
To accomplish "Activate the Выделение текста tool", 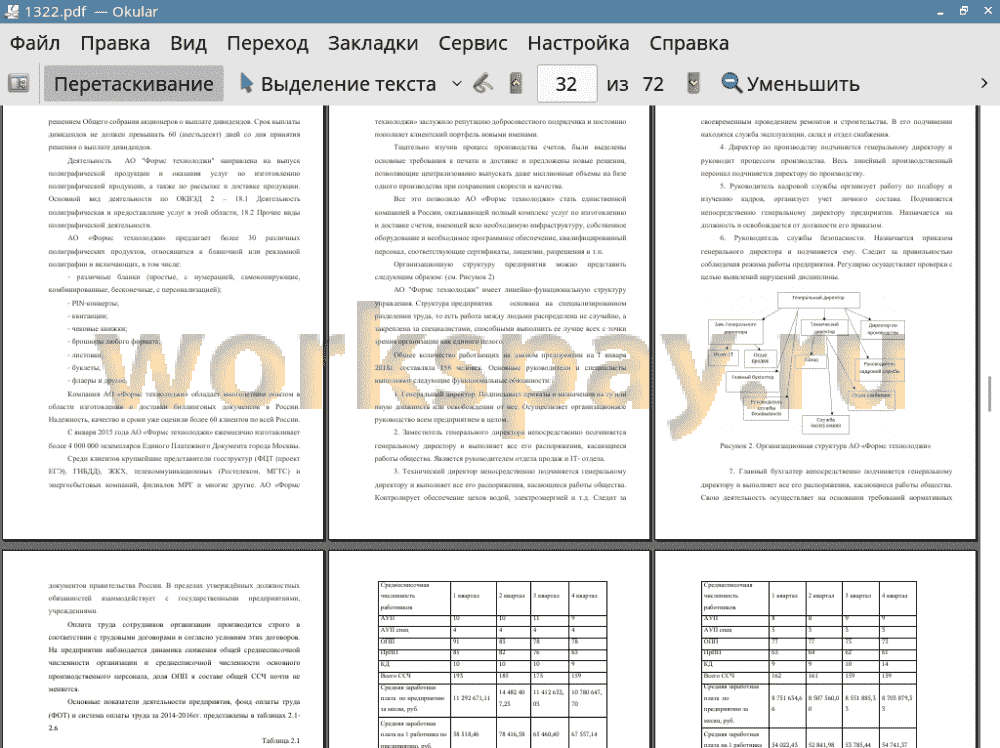I will click(x=339, y=84).
